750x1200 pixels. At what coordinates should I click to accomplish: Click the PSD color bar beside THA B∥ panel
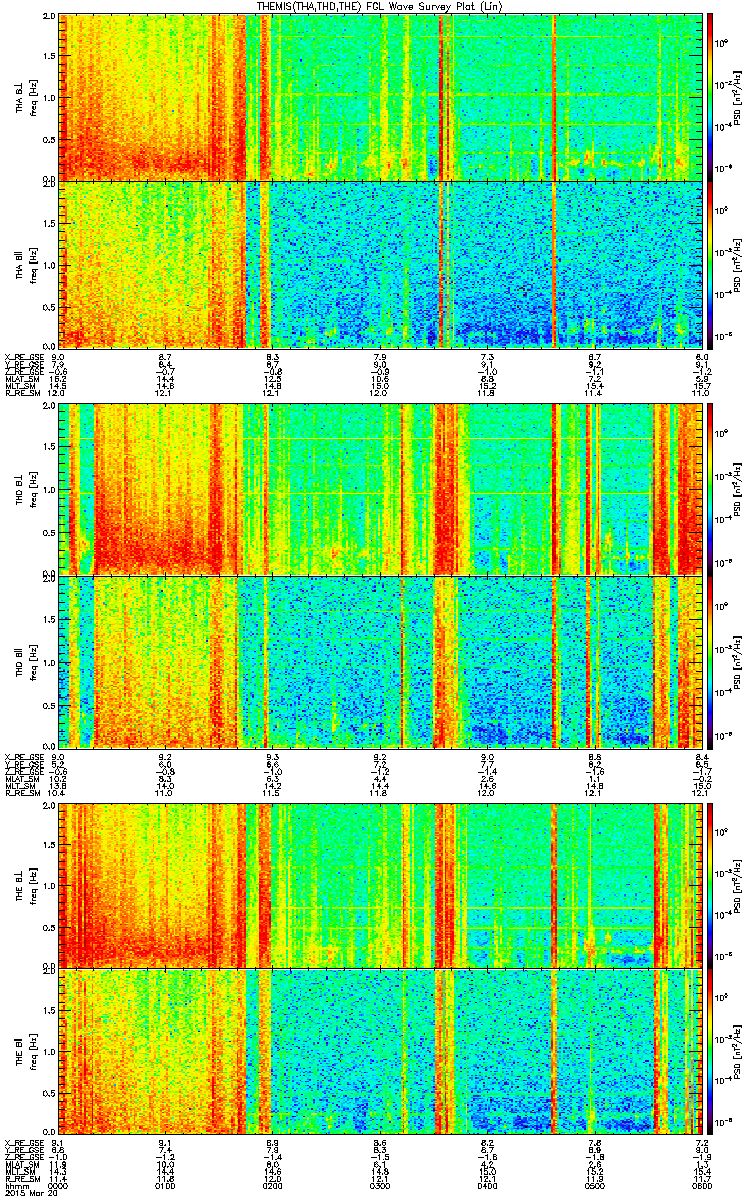pyautogui.click(x=710, y=264)
